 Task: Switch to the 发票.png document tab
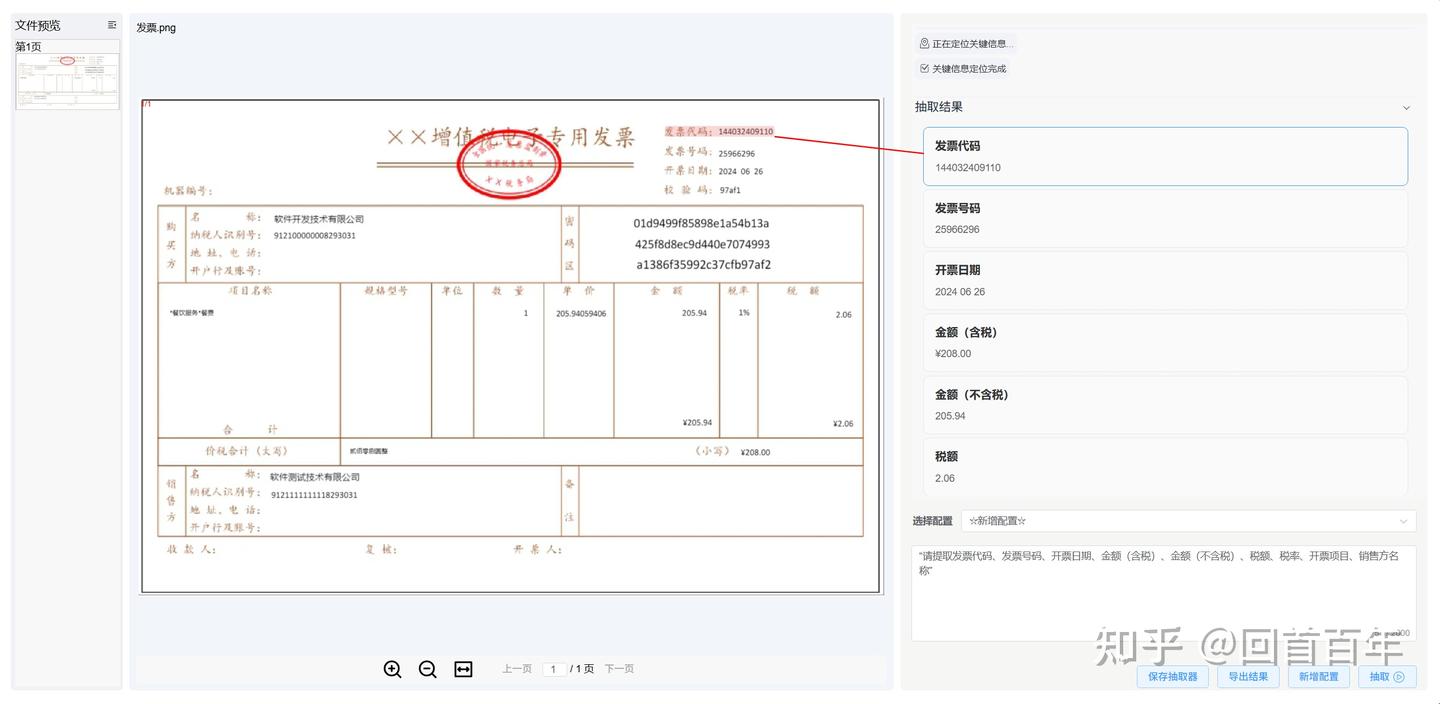[155, 27]
